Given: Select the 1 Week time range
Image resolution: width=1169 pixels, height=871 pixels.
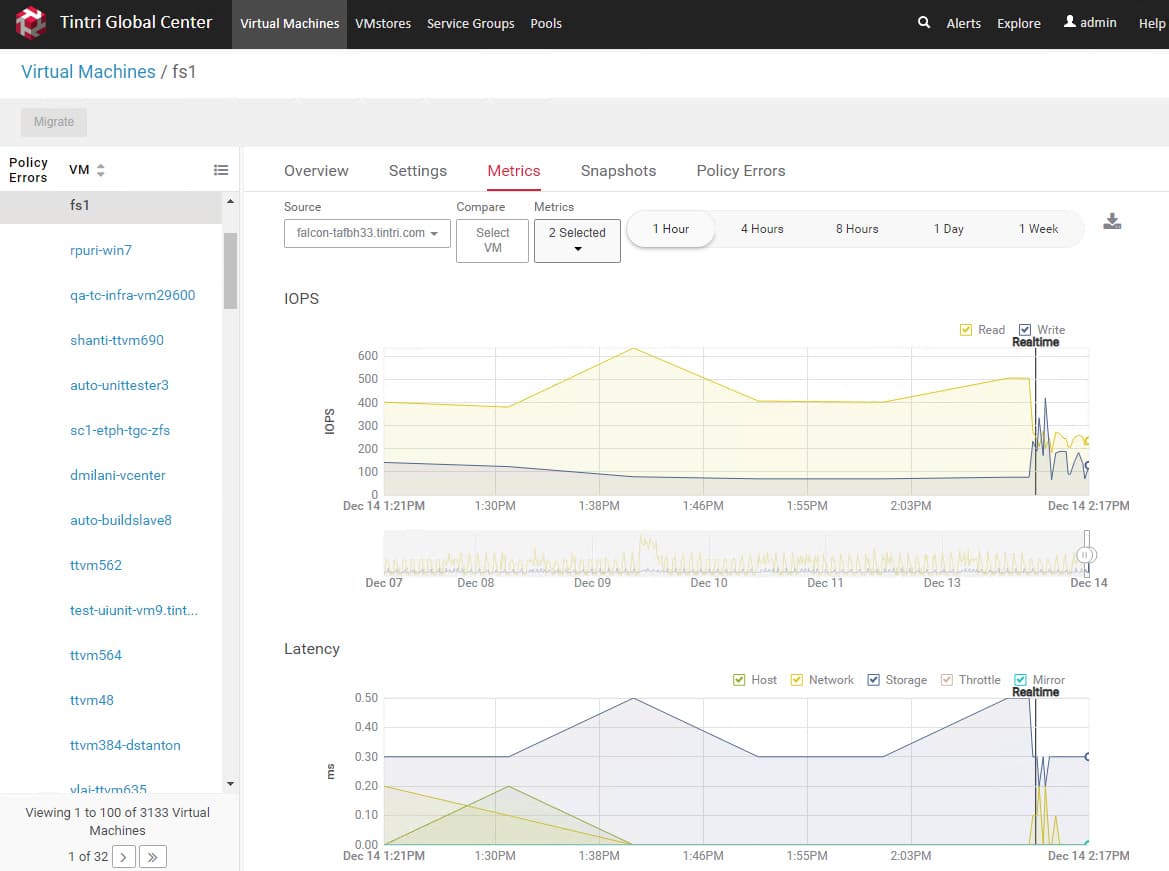Looking at the screenshot, I should (x=1039, y=229).
